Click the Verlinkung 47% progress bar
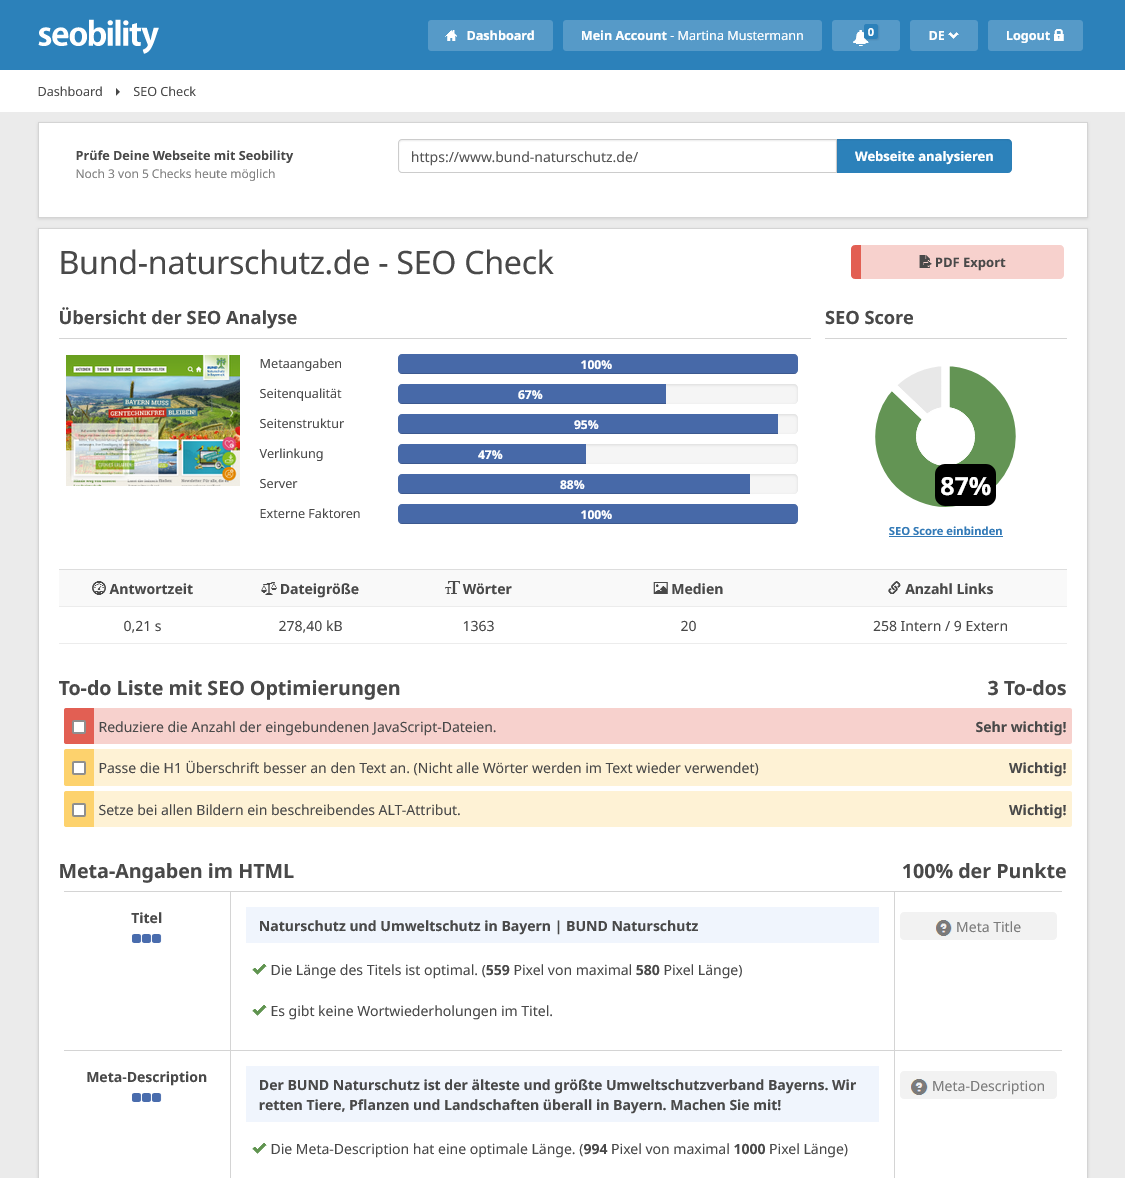This screenshot has height=1178, width=1125. [x=597, y=455]
